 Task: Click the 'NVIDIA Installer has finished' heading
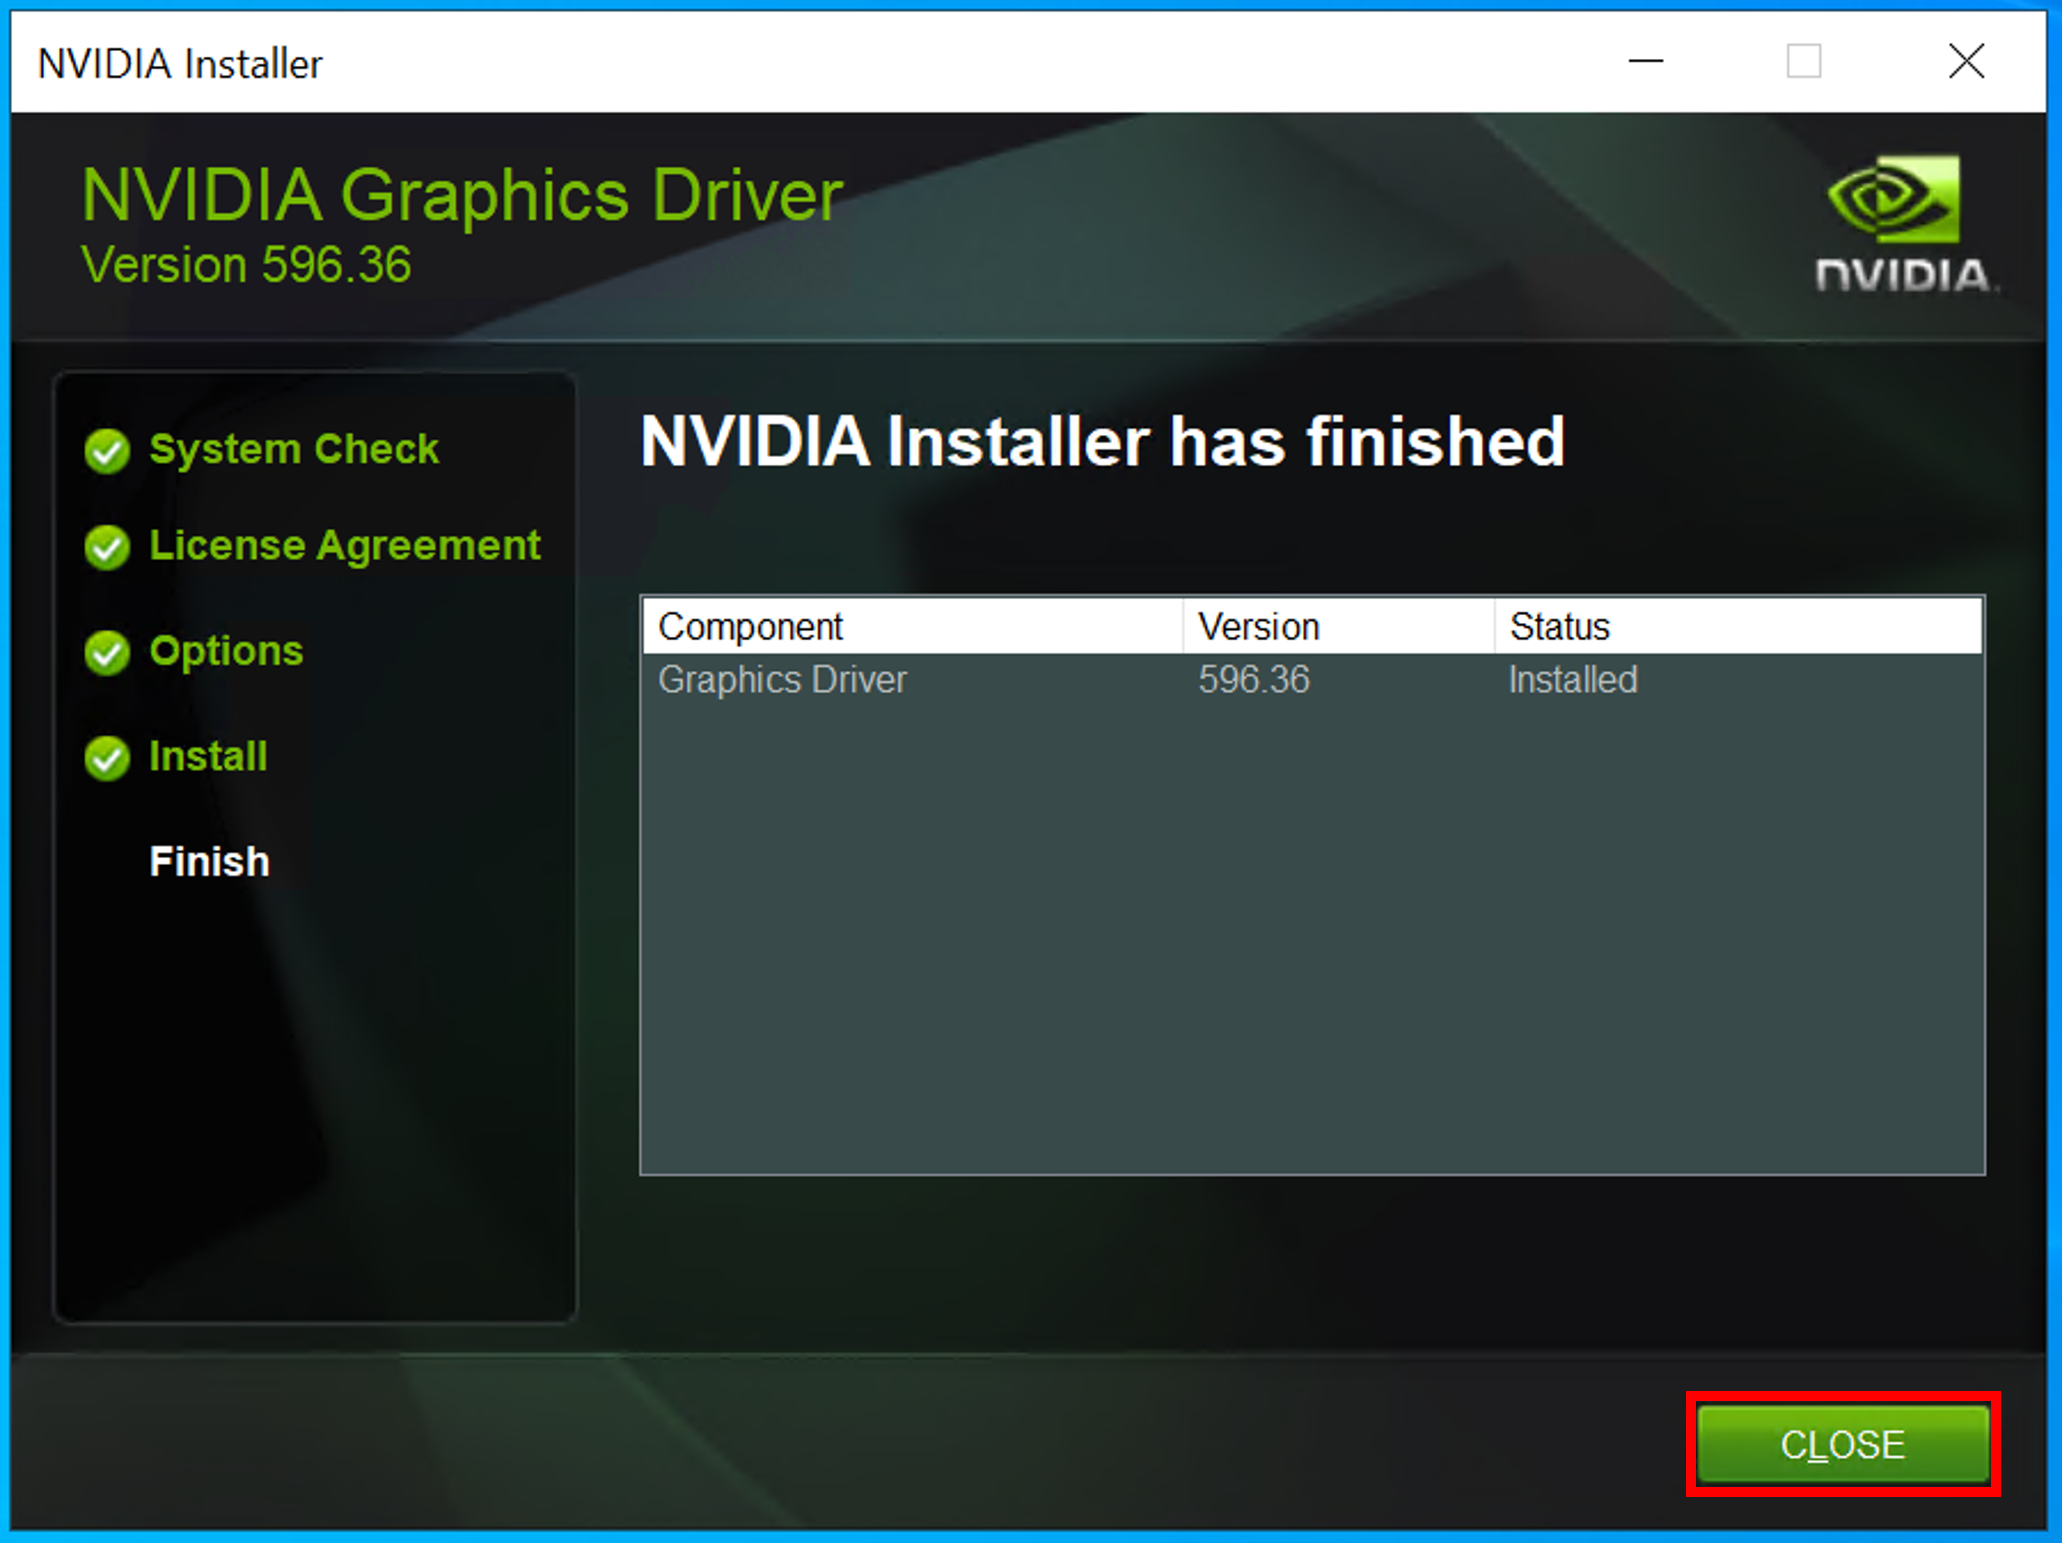[1102, 441]
